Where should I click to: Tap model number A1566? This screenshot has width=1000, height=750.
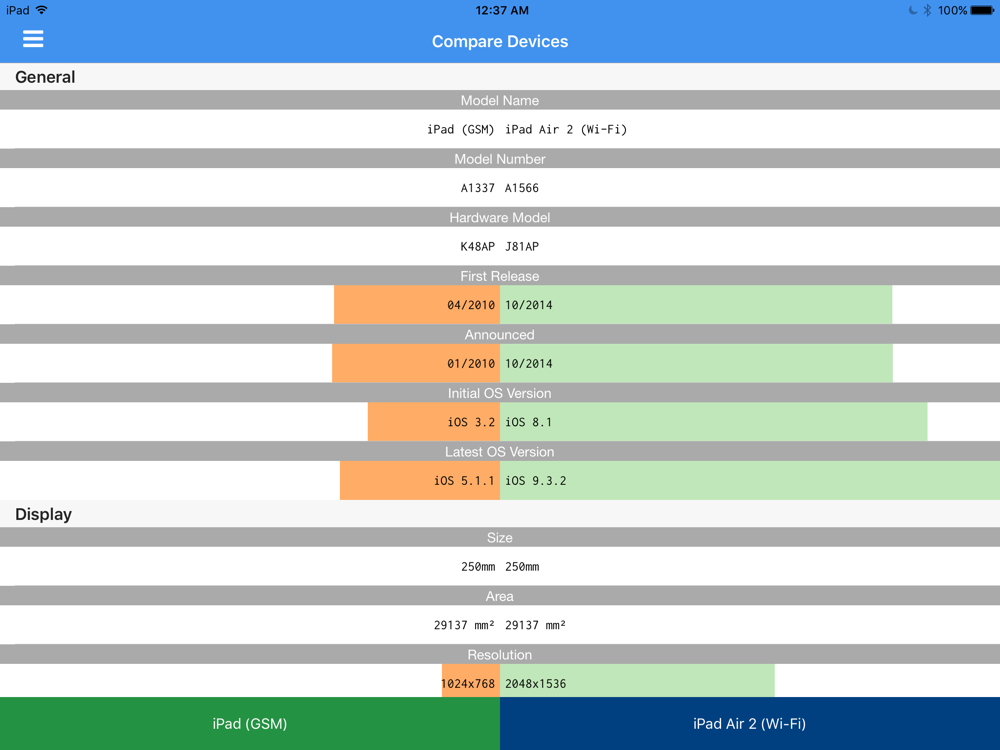click(522, 188)
